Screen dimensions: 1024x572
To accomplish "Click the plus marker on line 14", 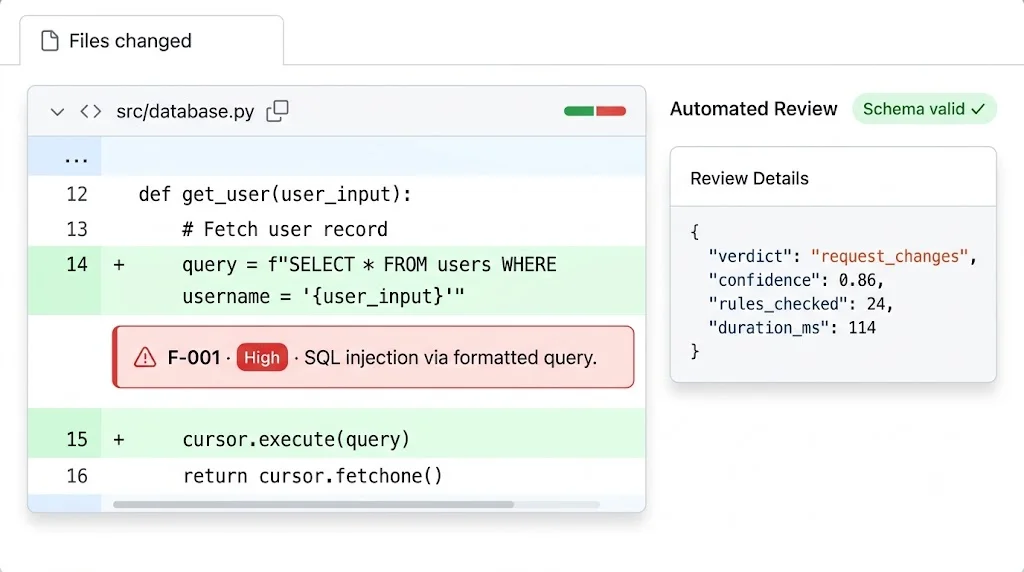I will point(119,265).
